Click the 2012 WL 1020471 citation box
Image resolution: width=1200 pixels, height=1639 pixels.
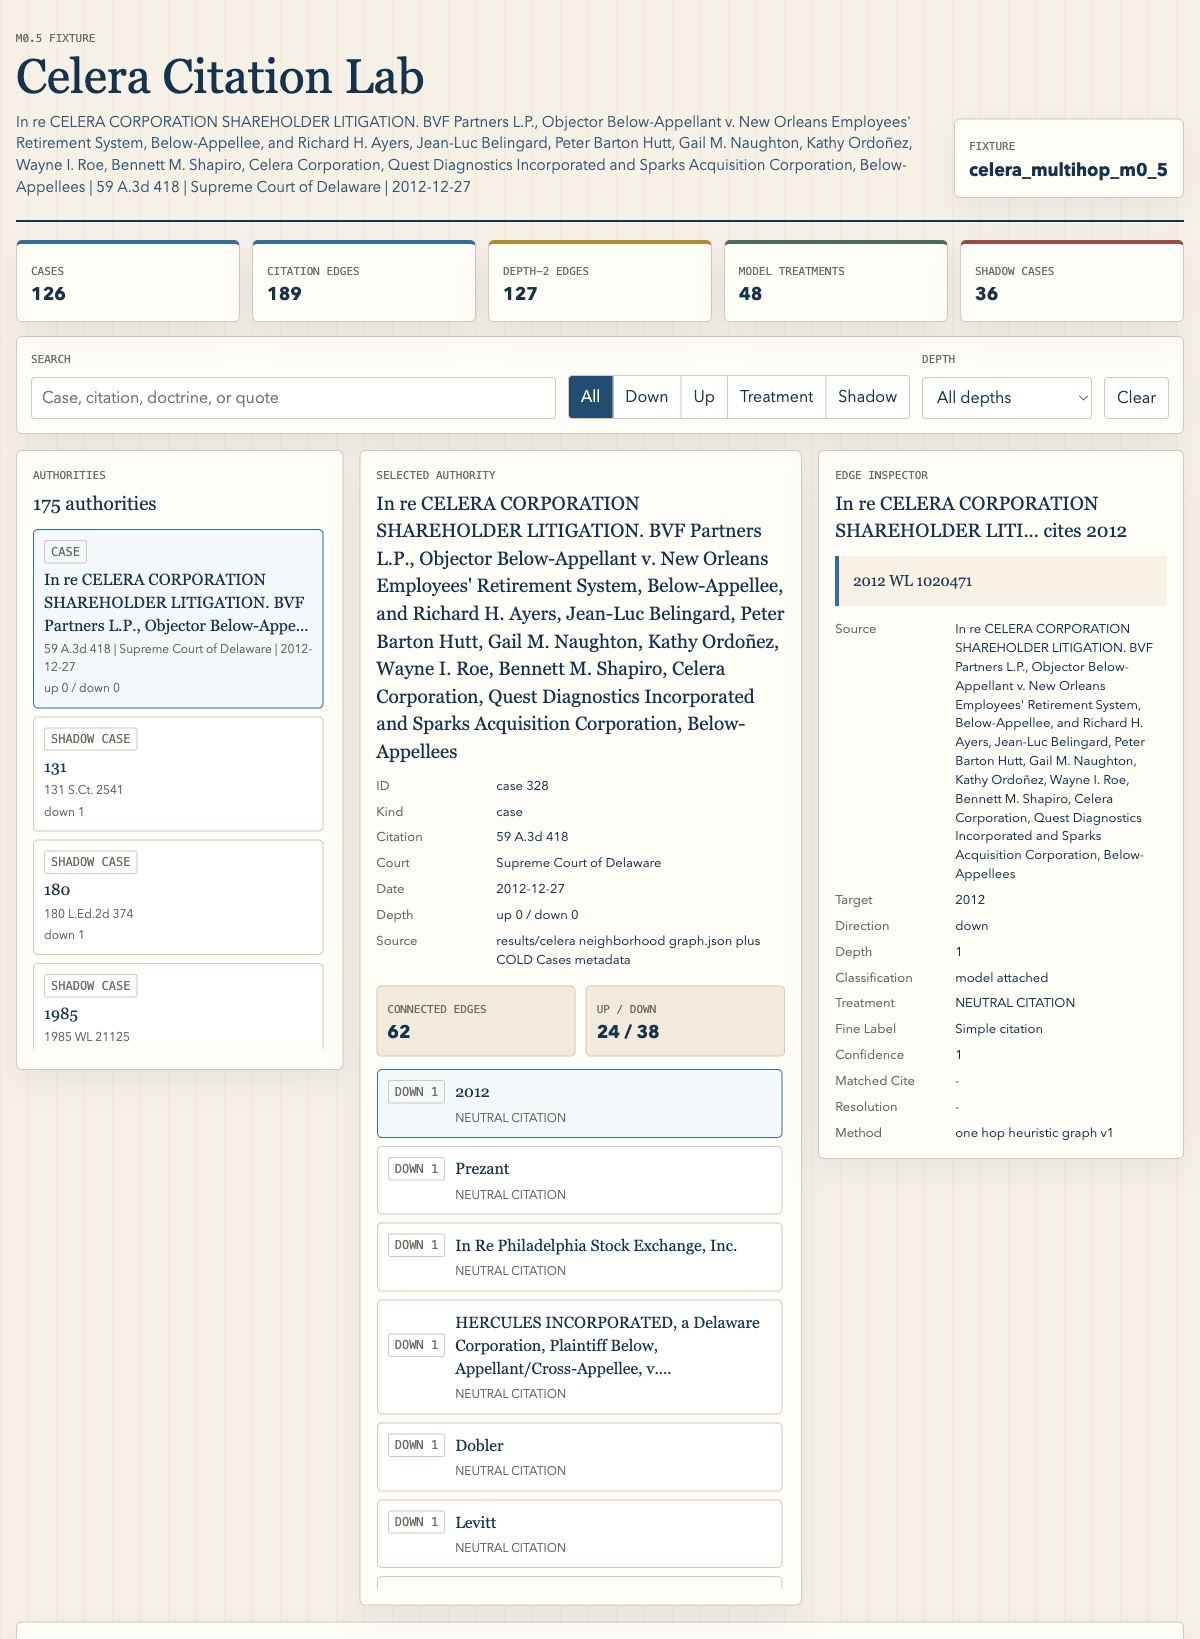point(1001,581)
